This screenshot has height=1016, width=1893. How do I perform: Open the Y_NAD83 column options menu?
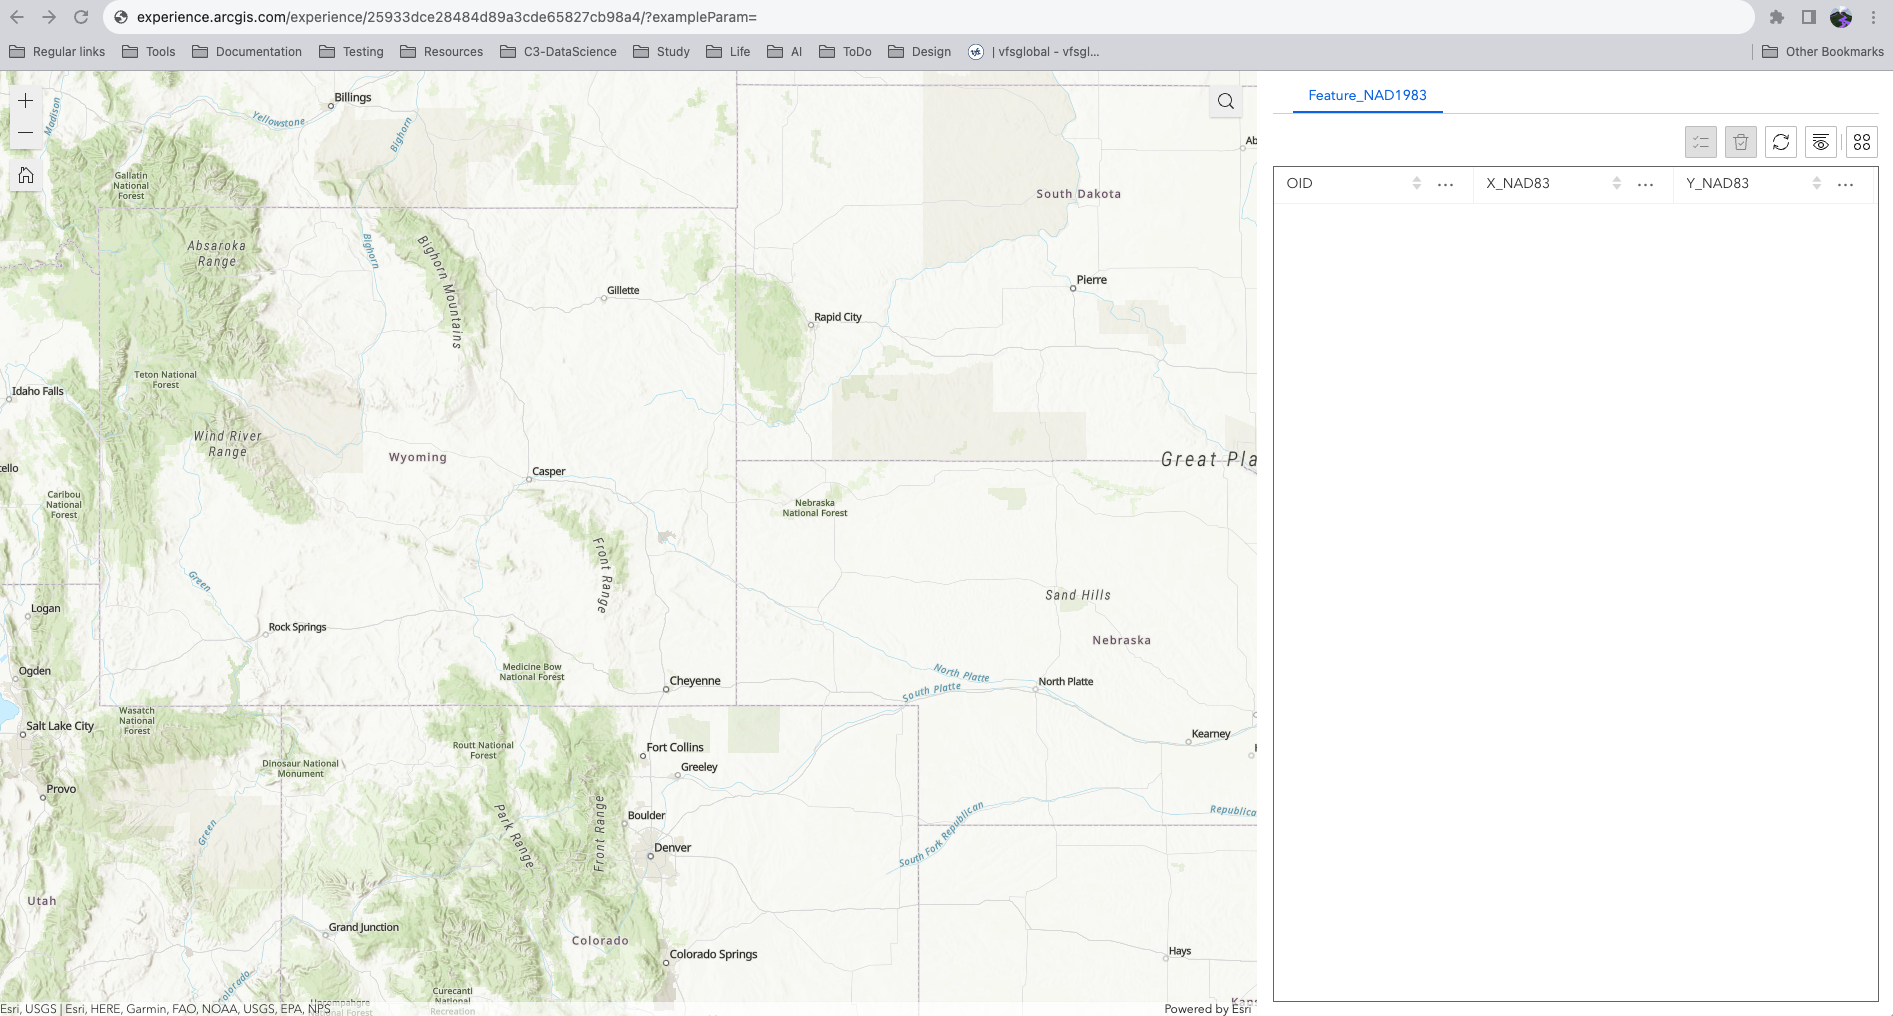tap(1845, 183)
